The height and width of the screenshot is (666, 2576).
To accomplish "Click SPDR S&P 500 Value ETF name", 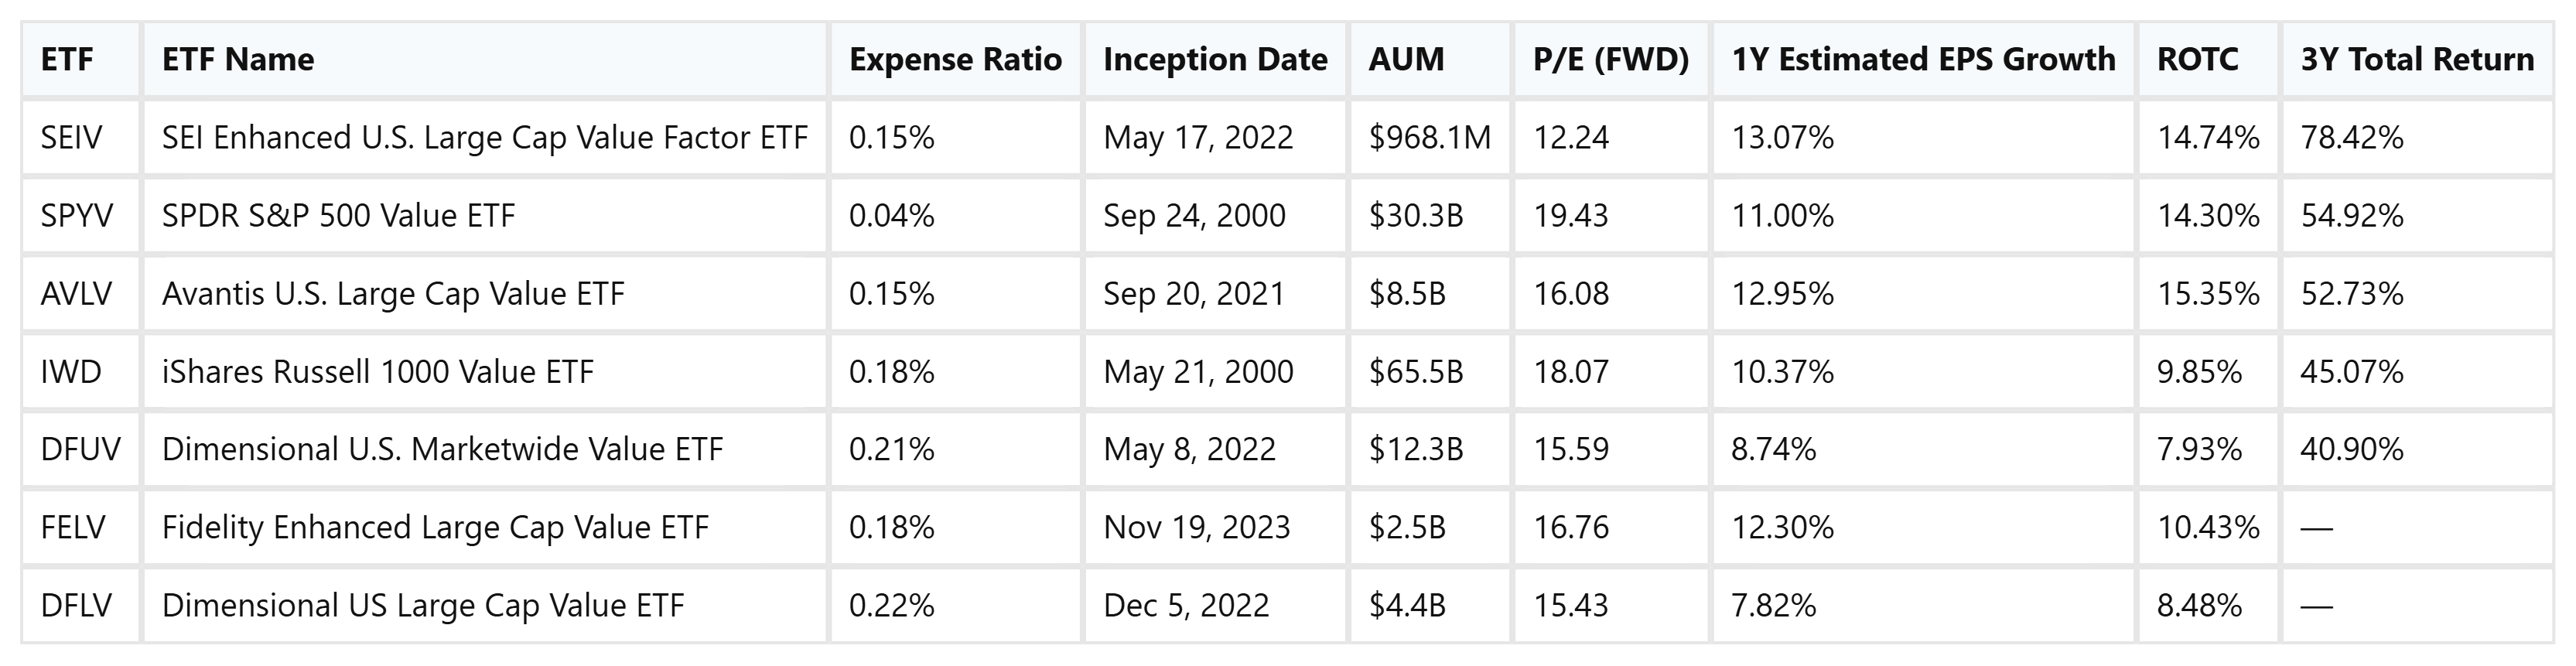I will pos(338,216).
